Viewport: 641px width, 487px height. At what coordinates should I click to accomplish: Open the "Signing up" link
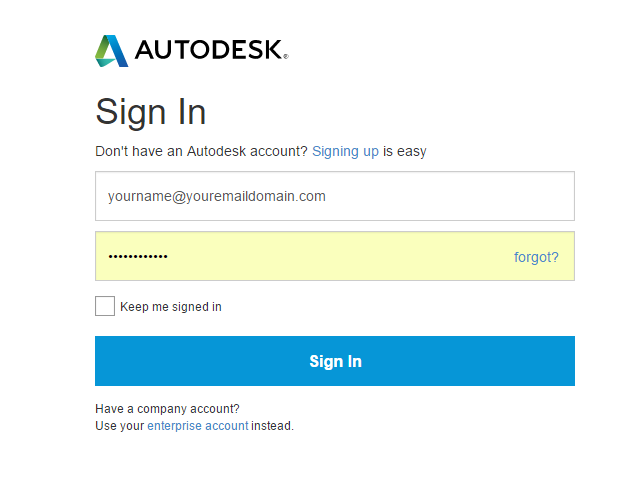345,151
